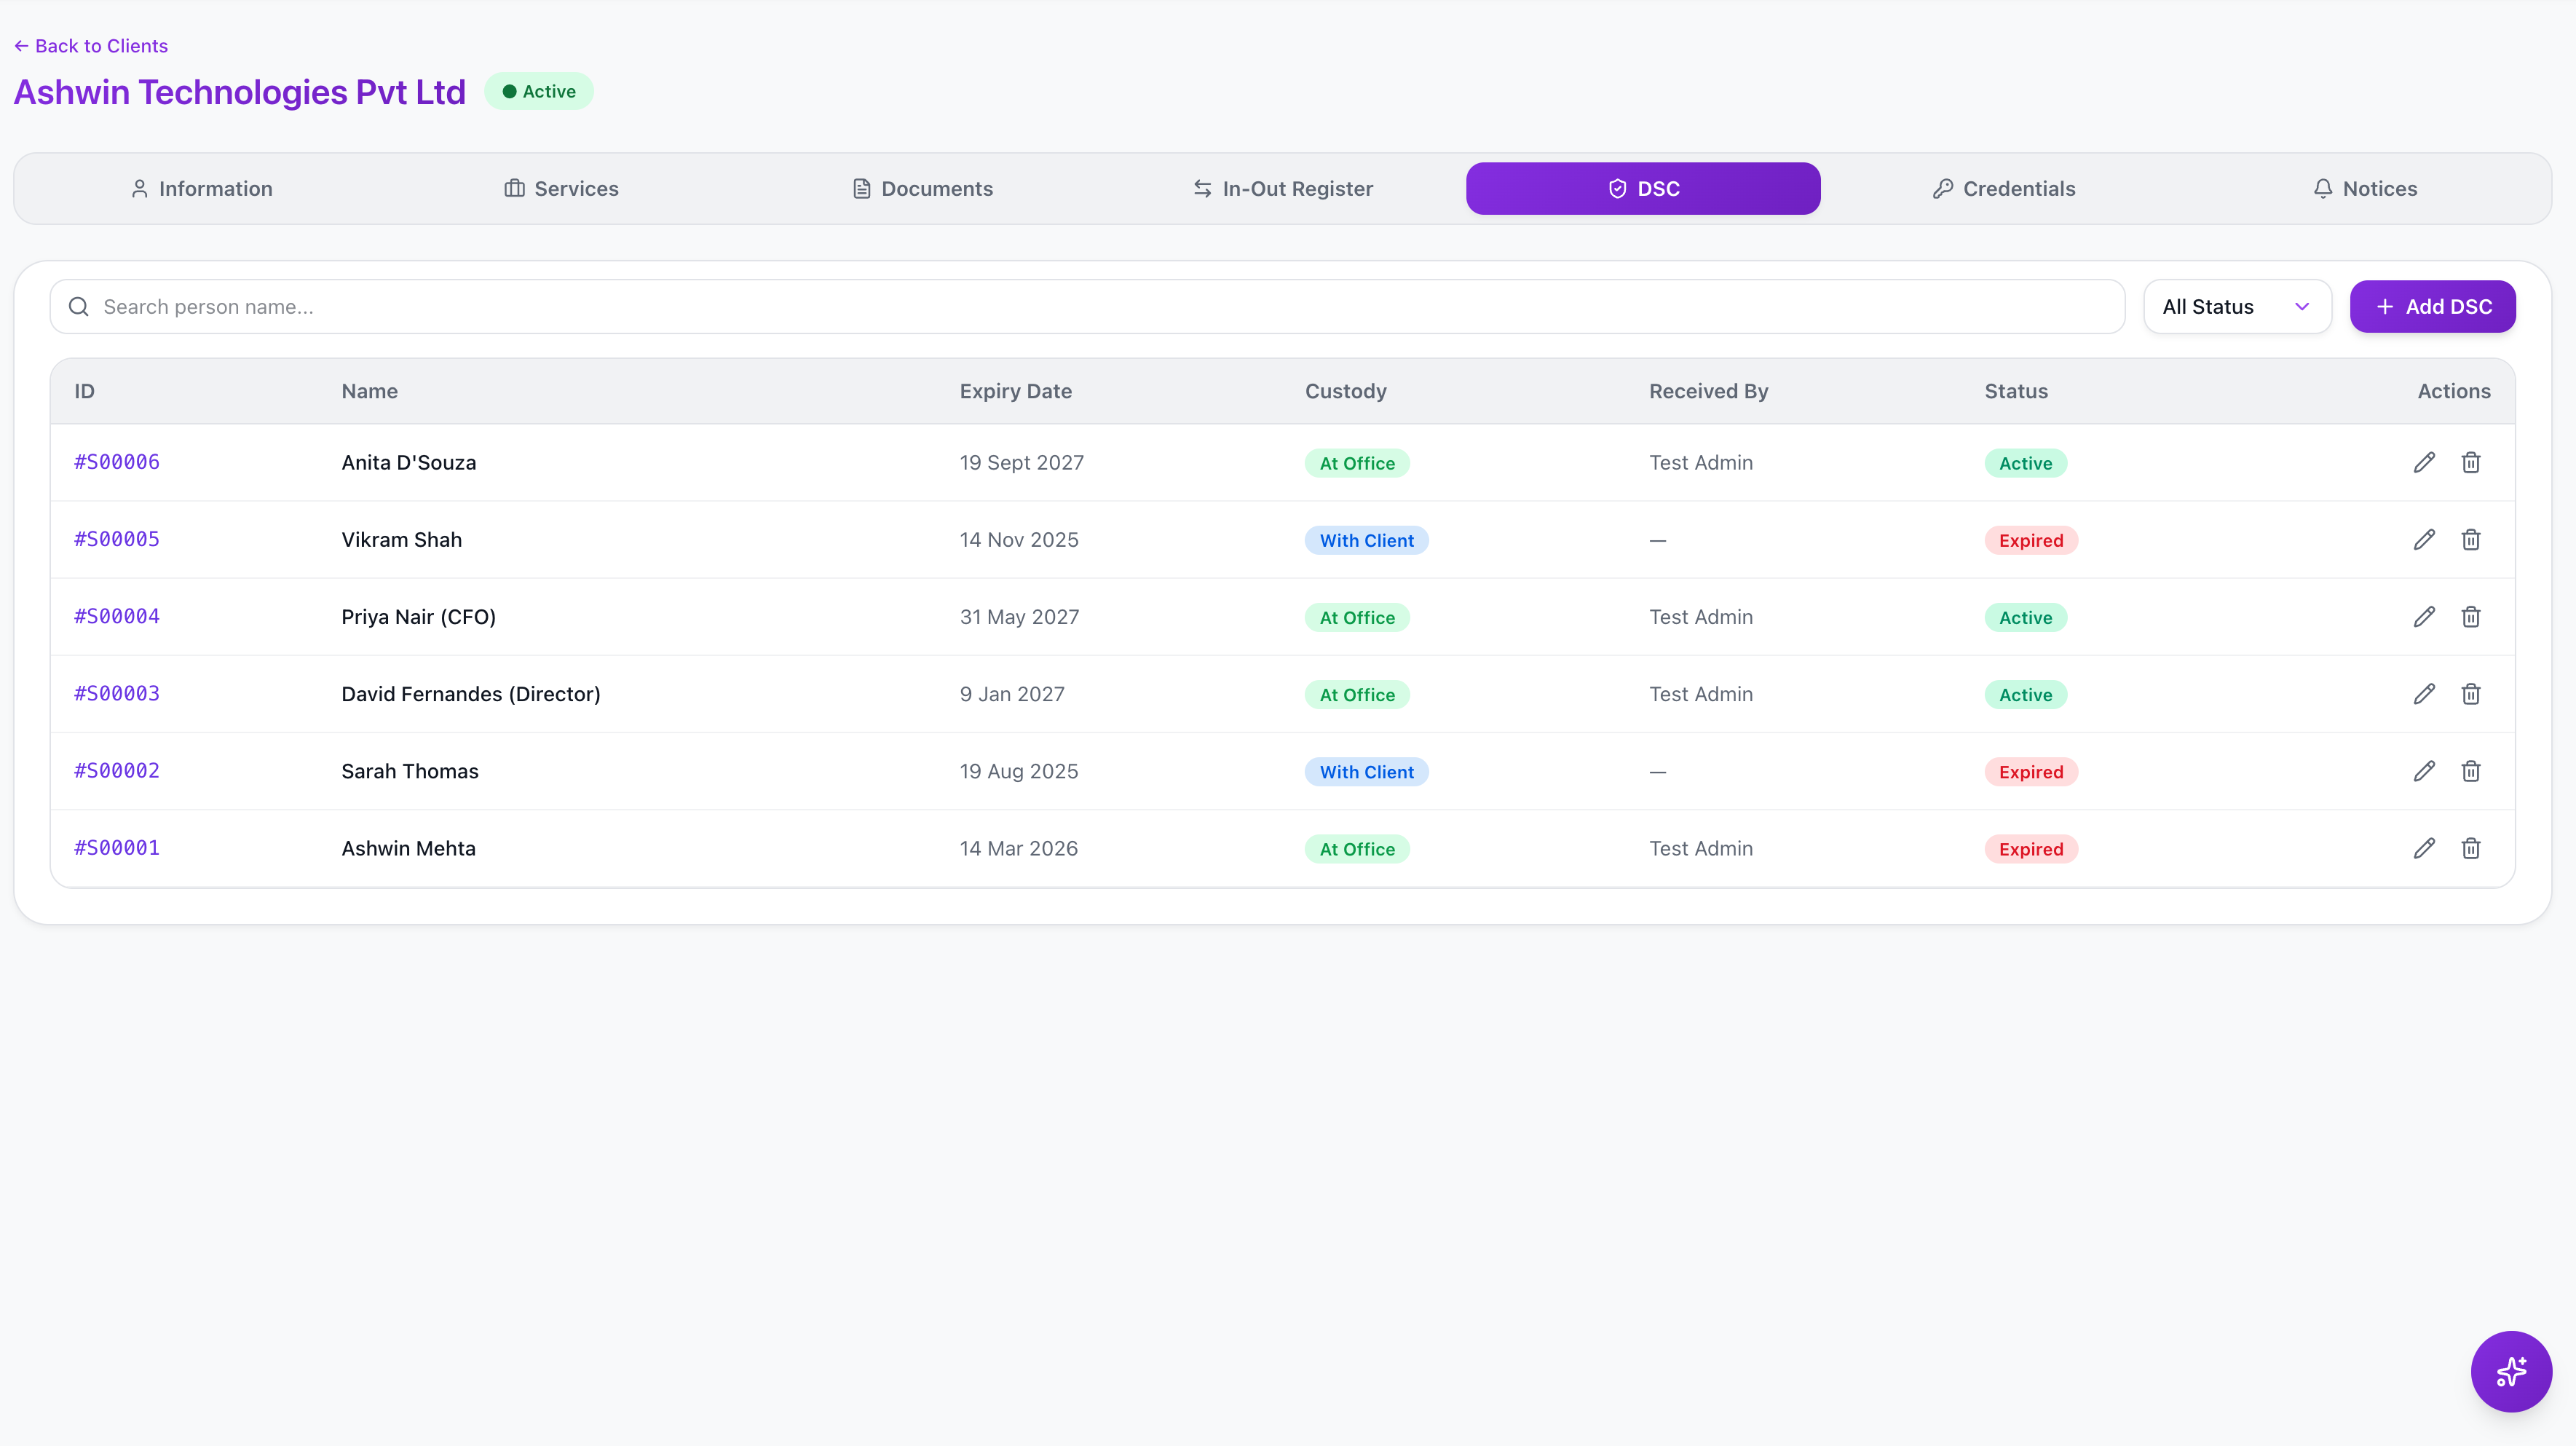Click expiry date 19 Sept 2027
The width and height of the screenshot is (2576, 1446).
click(1021, 463)
